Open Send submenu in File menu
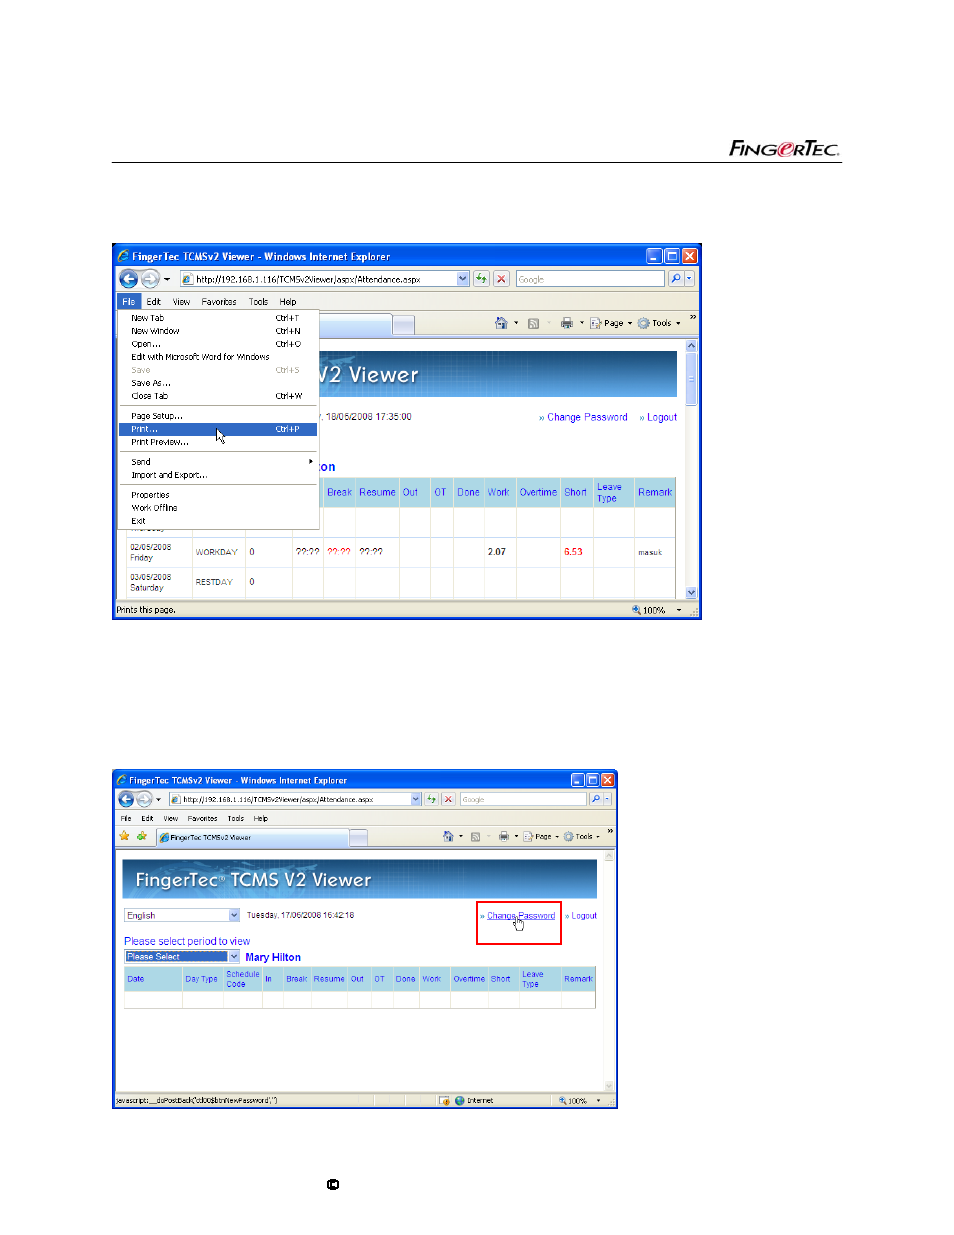The width and height of the screenshot is (954, 1235). [x=218, y=462]
